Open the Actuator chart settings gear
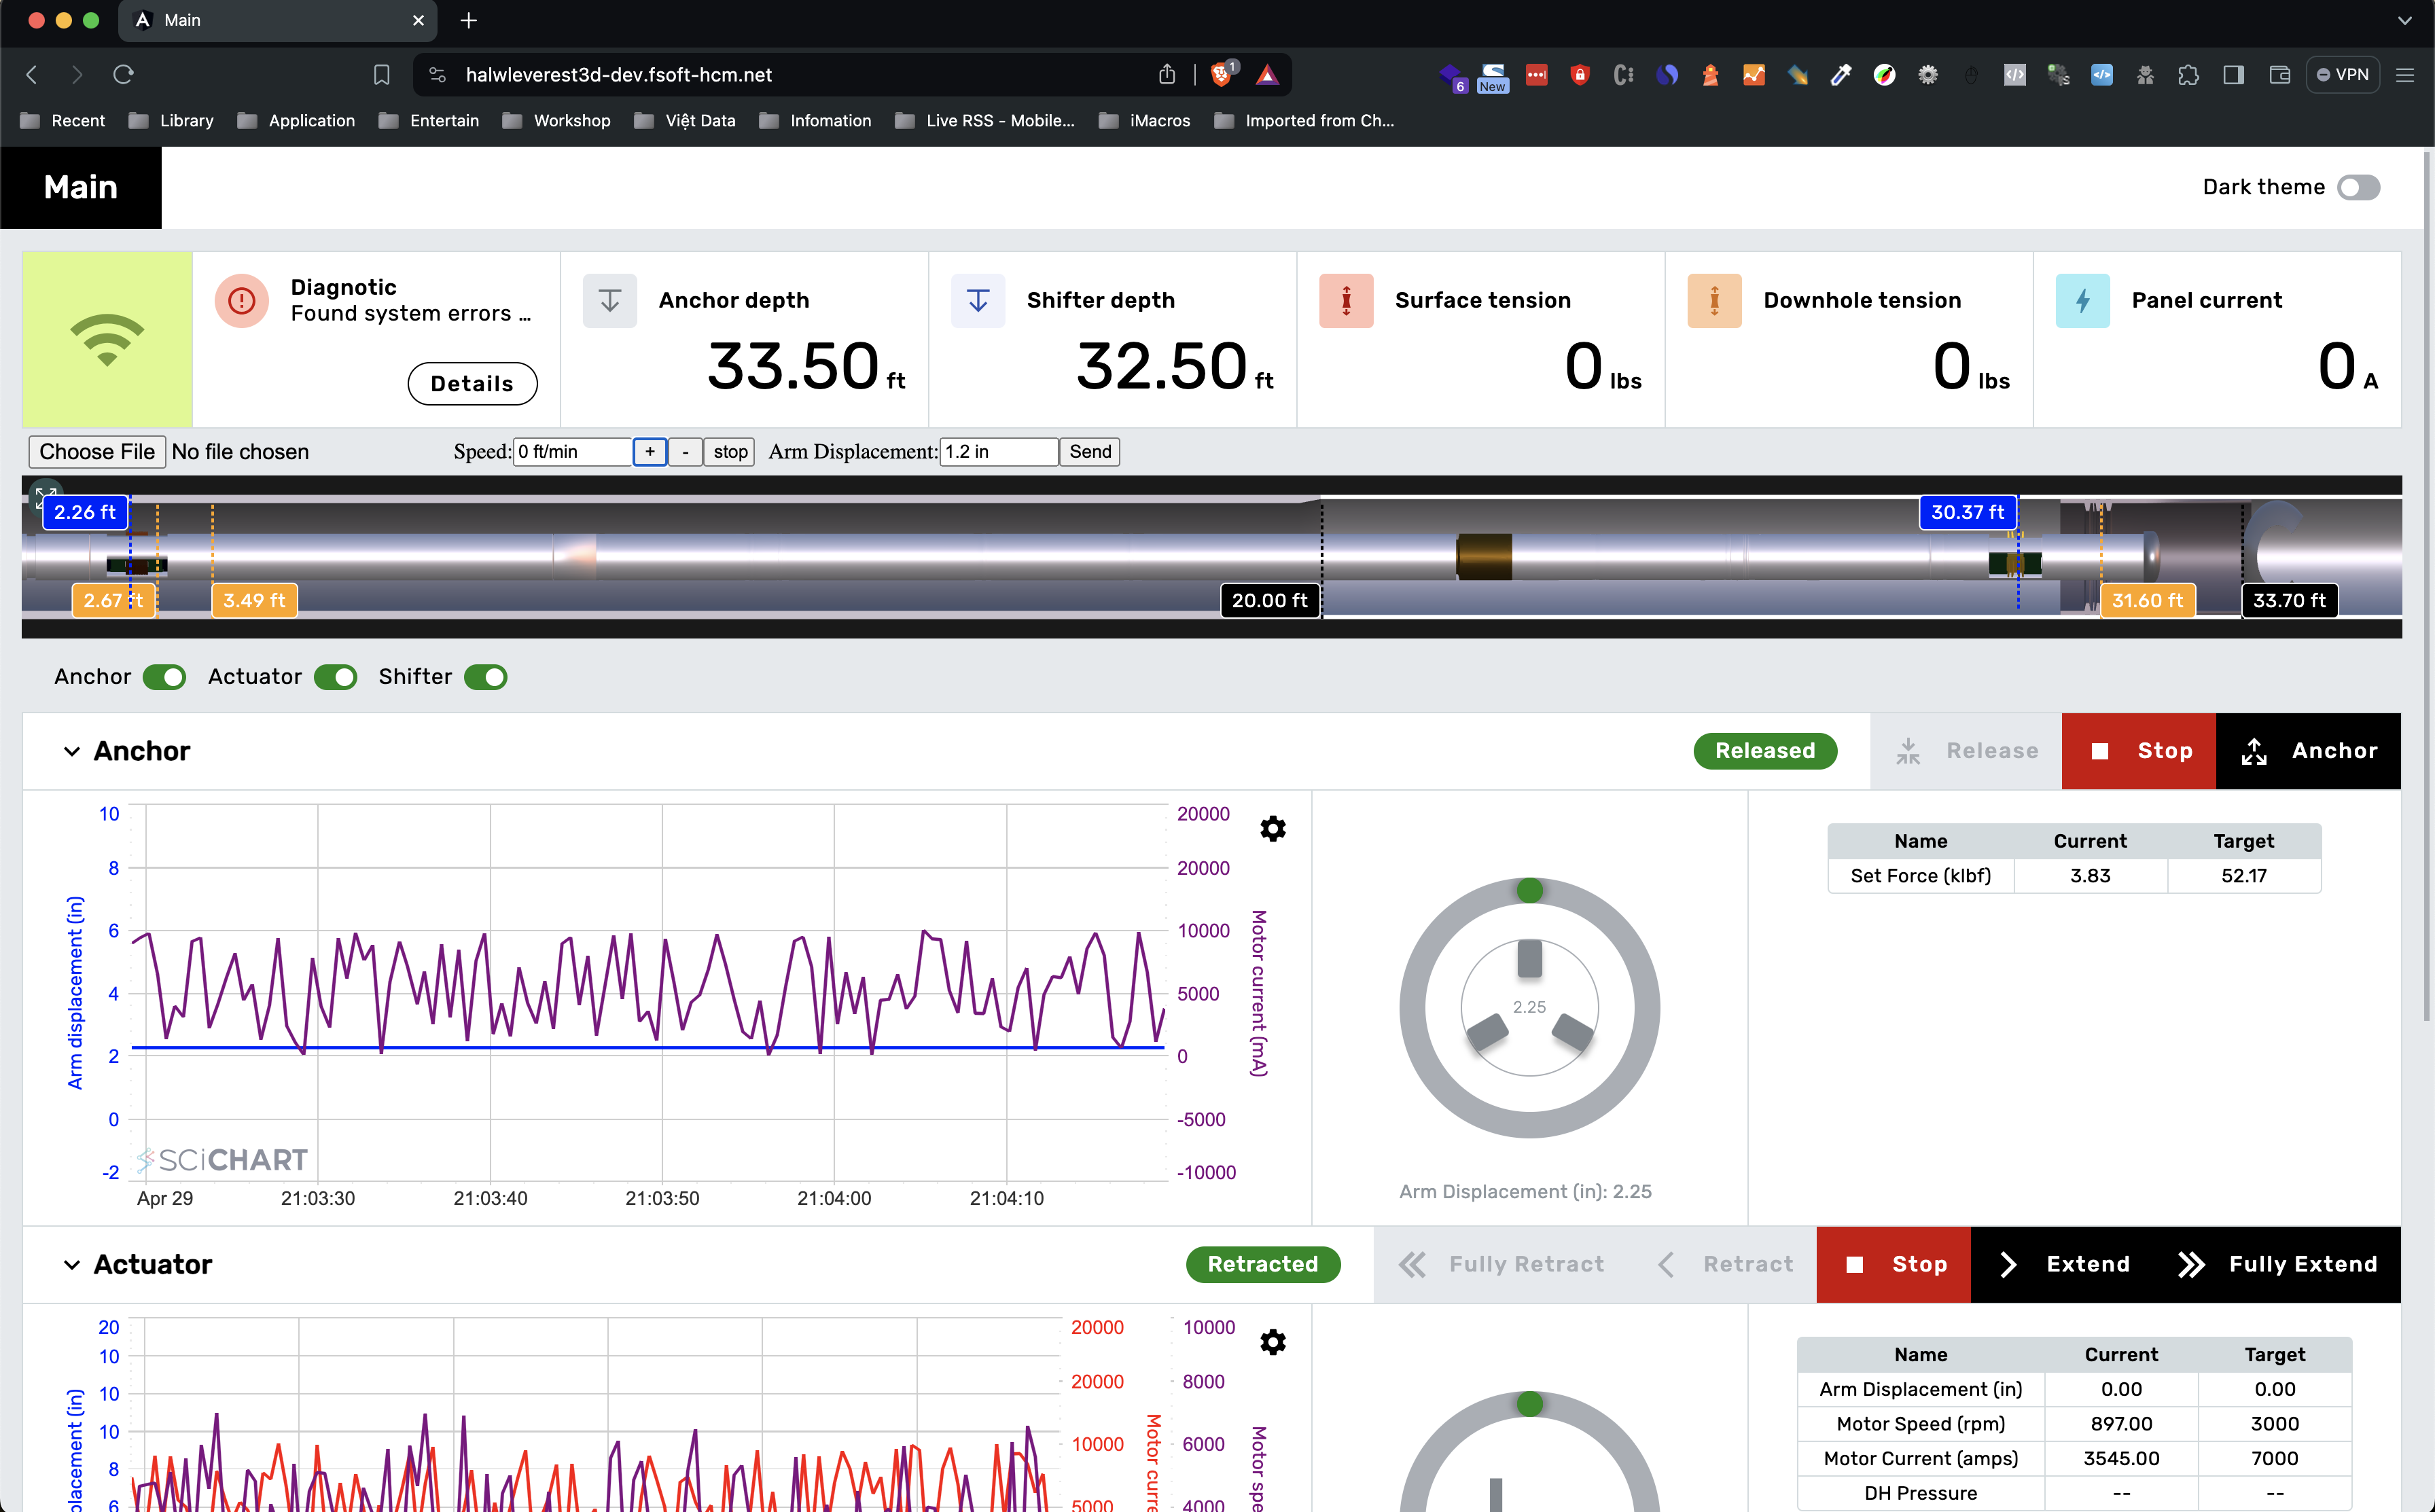This screenshot has height=1512, width=2435. [x=1272, y=1342]
